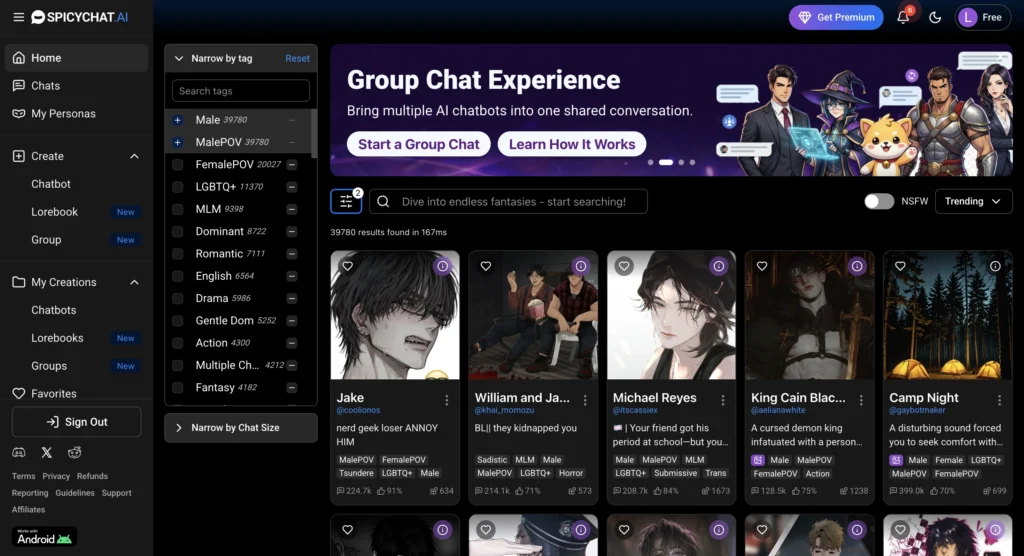The width and height of the screenshot is (1024, 556).
Task: Open the X (Twitter) icon link
Action: tap(47, 452)
